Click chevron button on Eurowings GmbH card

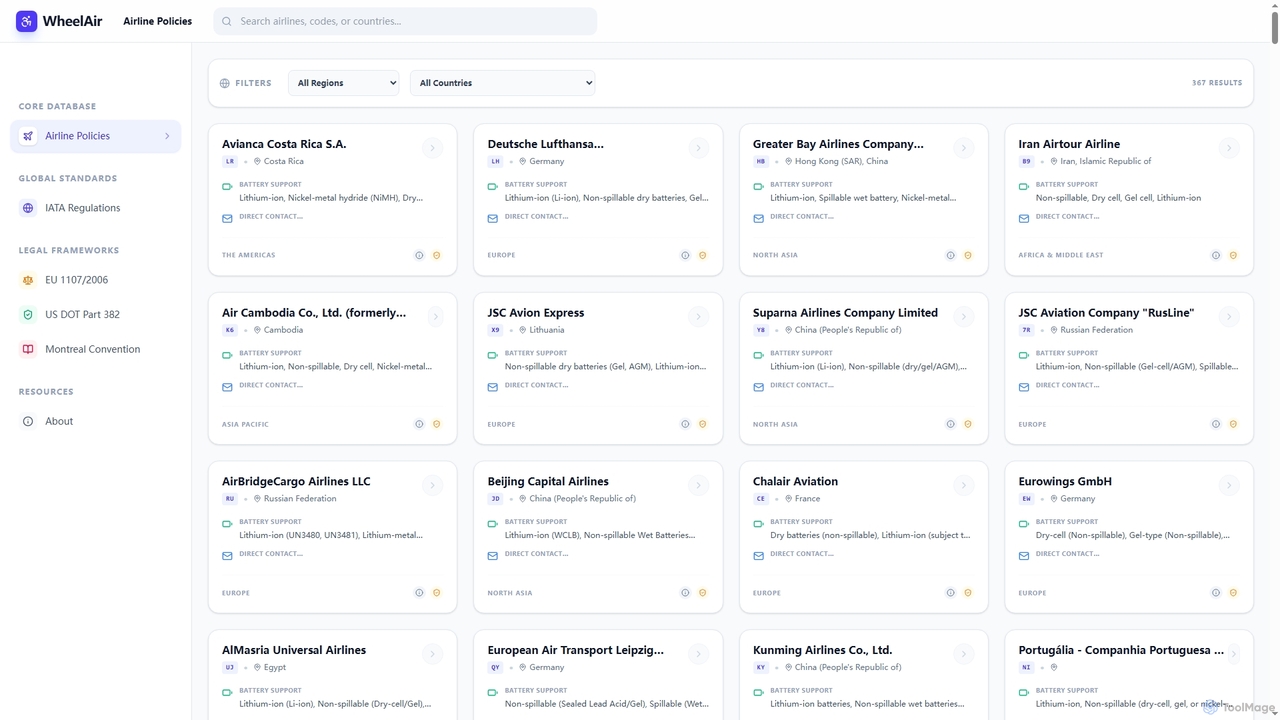1229,485
